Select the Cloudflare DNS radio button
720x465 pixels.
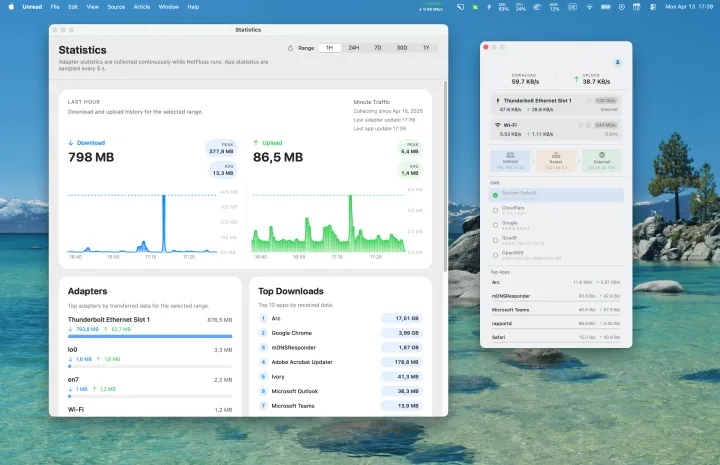click(x=495, y=210)
